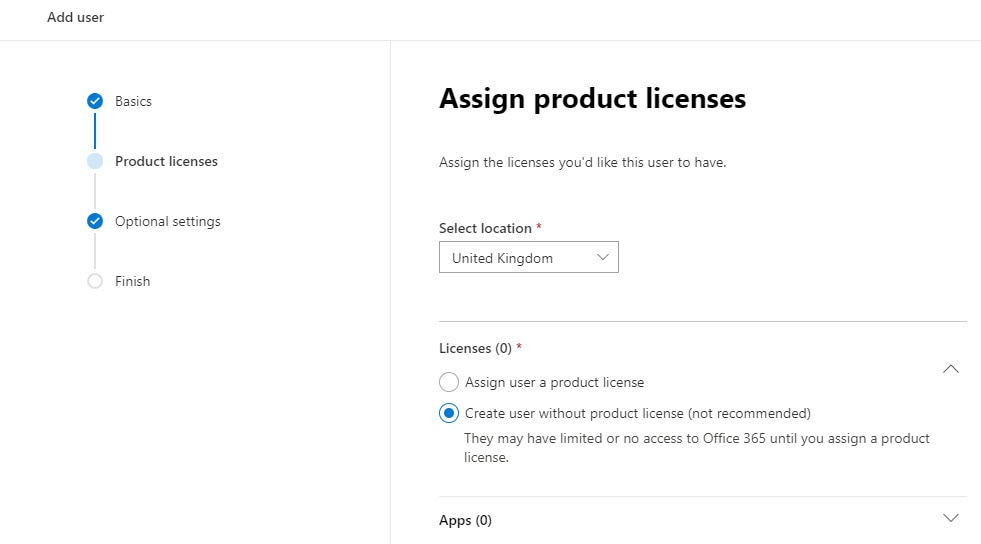Viewport: 981px width, 544px height.
Task: Select the Product licenses step label
Action: [x=166, y=161]
